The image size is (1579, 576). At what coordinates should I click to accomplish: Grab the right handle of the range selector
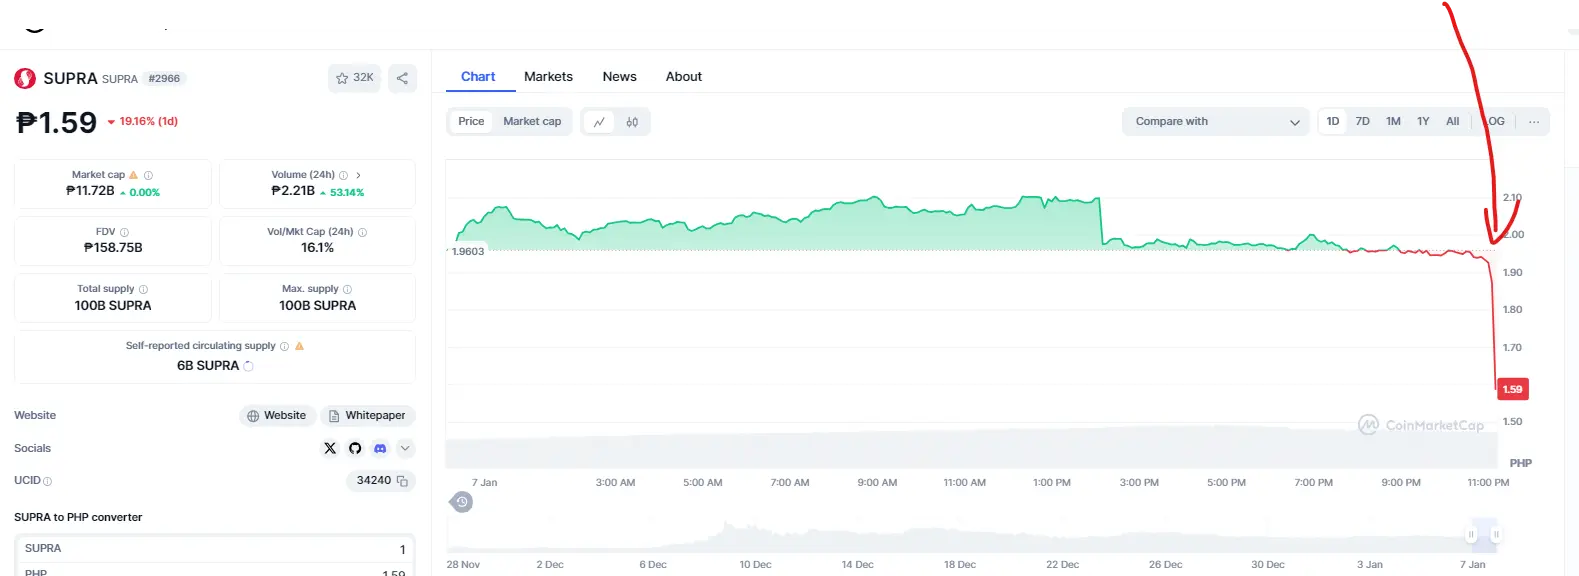point(1496,535)
